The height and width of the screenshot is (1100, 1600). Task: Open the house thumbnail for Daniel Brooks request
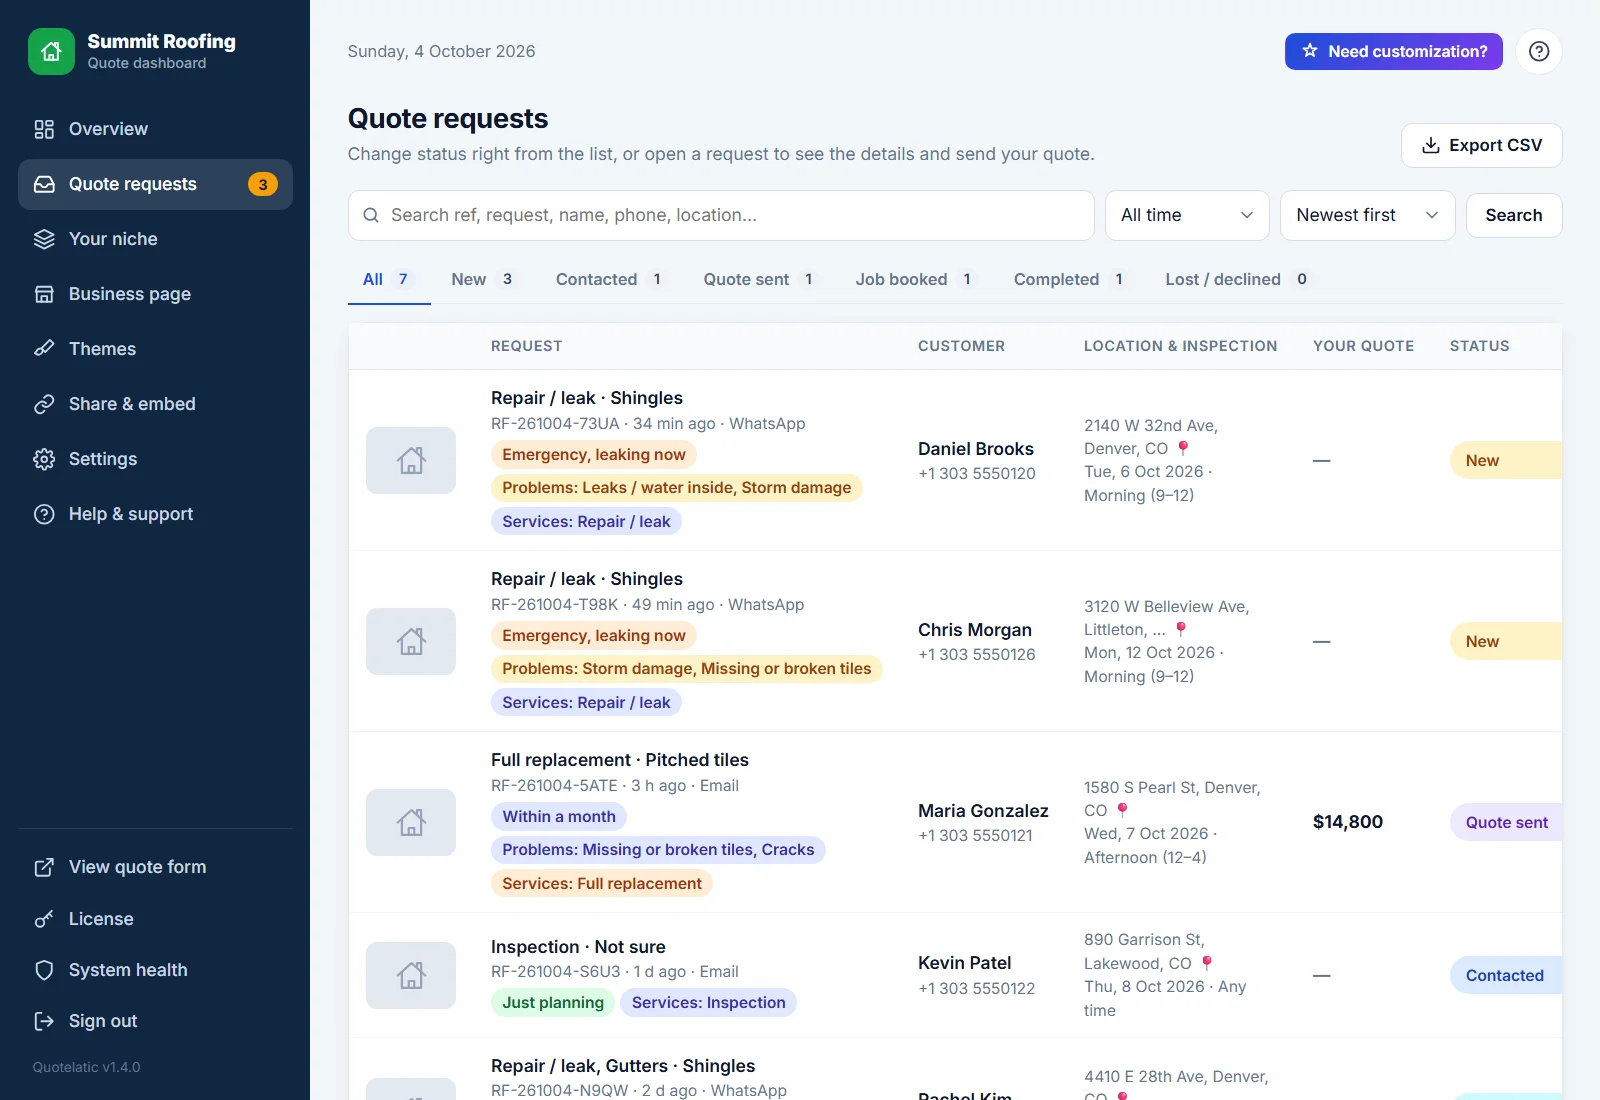[x=411, y=460]
